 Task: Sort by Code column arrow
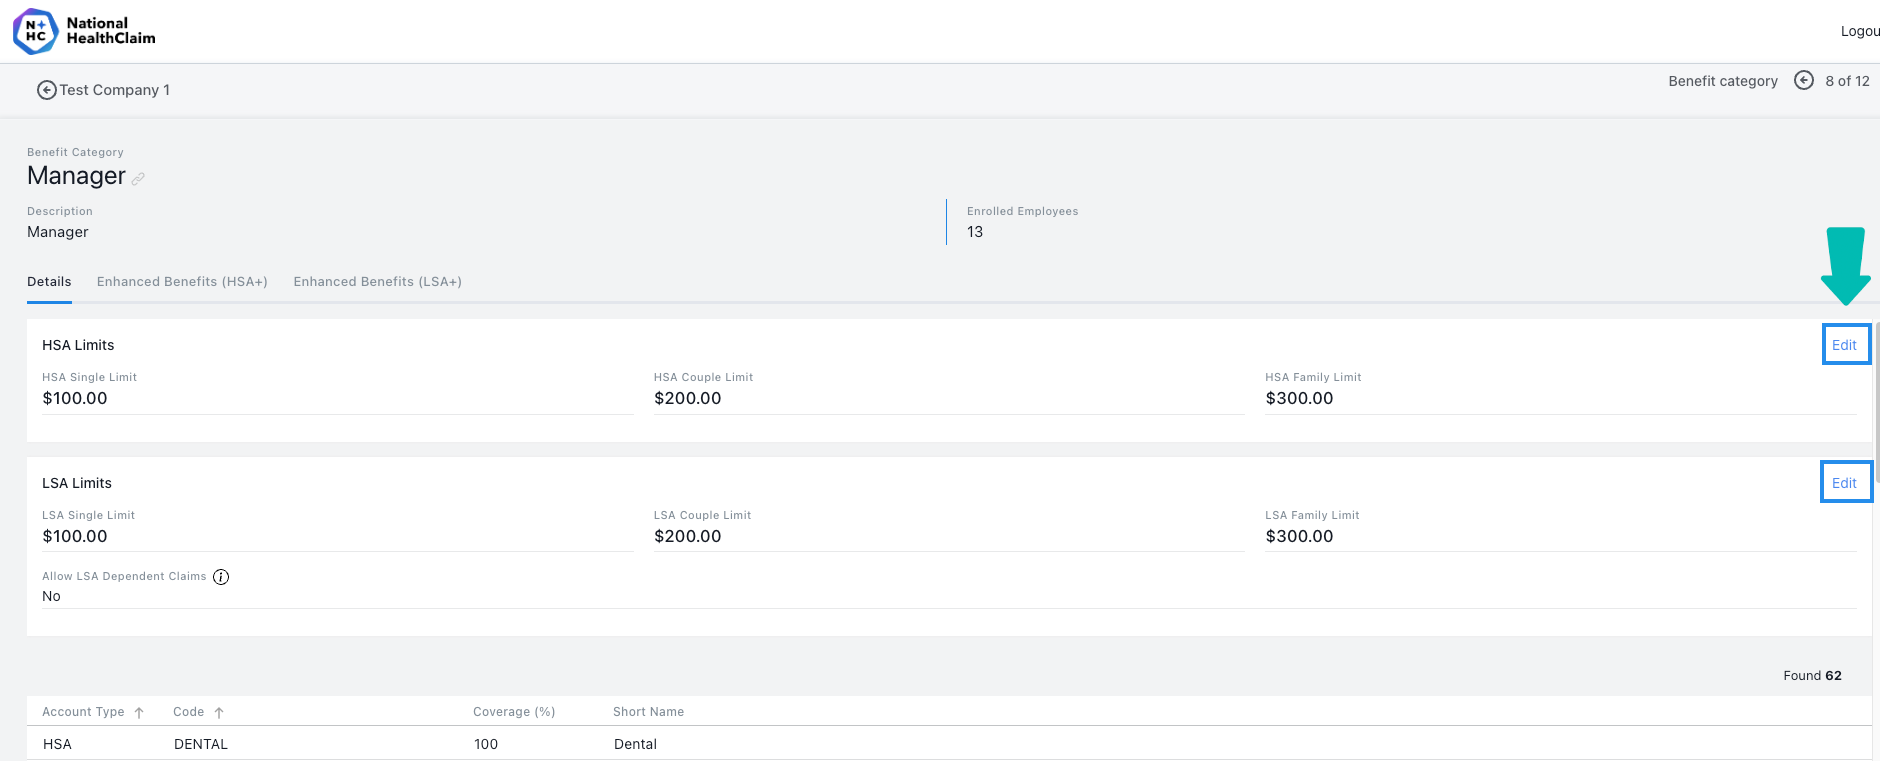click(219, 713)
